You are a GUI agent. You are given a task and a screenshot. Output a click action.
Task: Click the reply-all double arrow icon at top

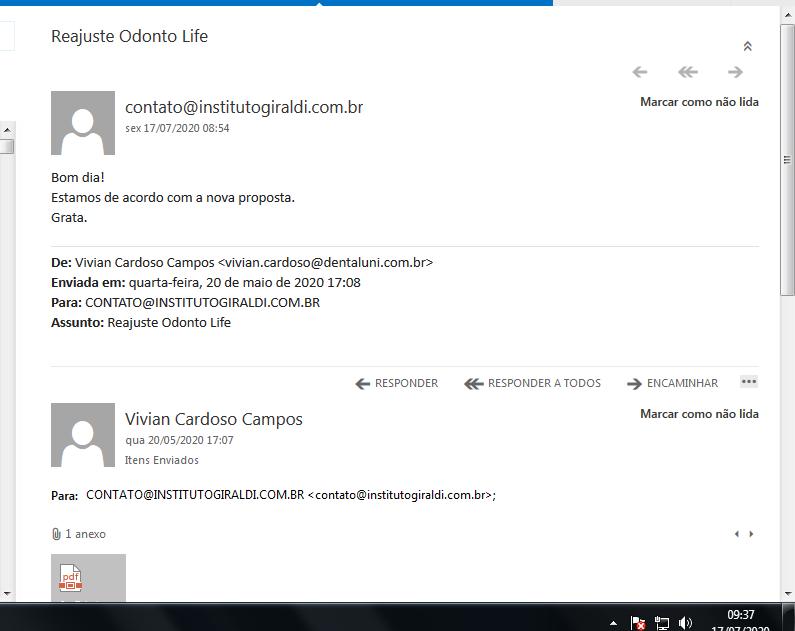point(688,72)
